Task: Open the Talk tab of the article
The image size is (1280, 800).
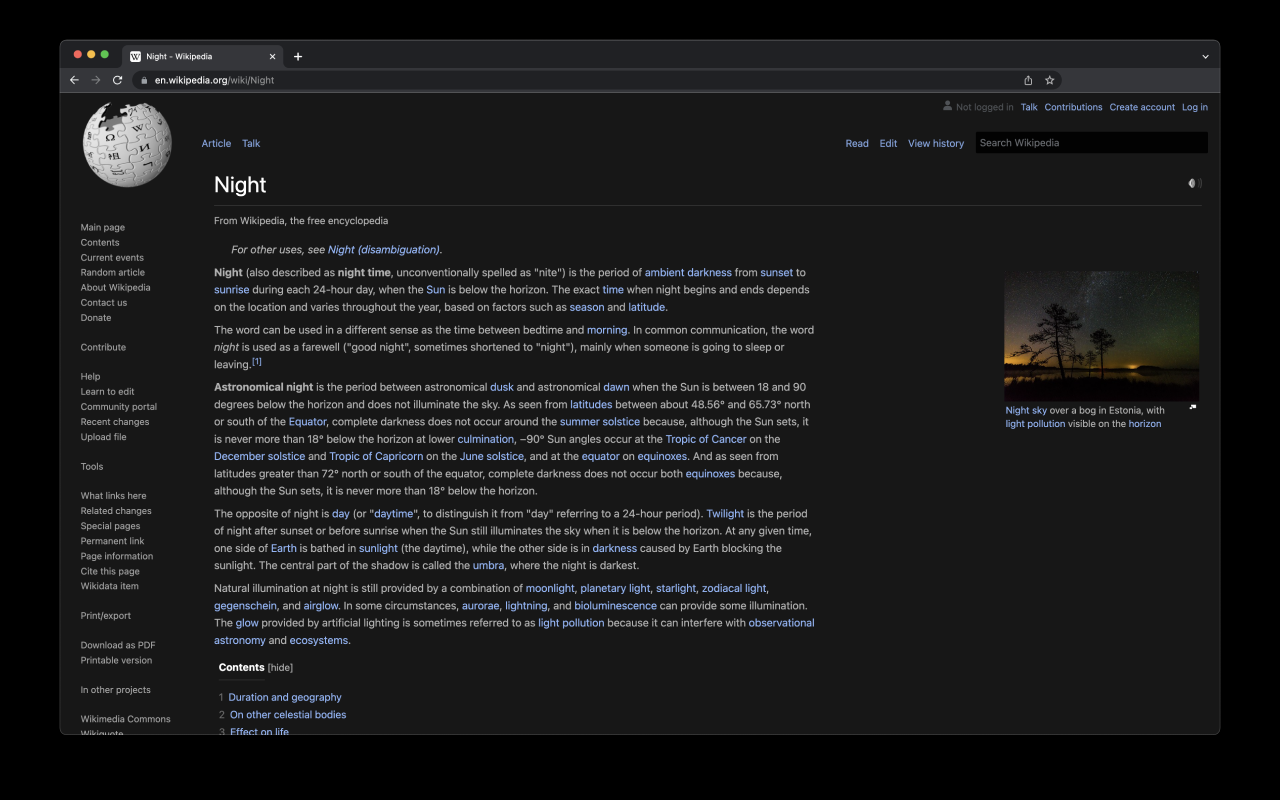Action: (x=251, y=143)
